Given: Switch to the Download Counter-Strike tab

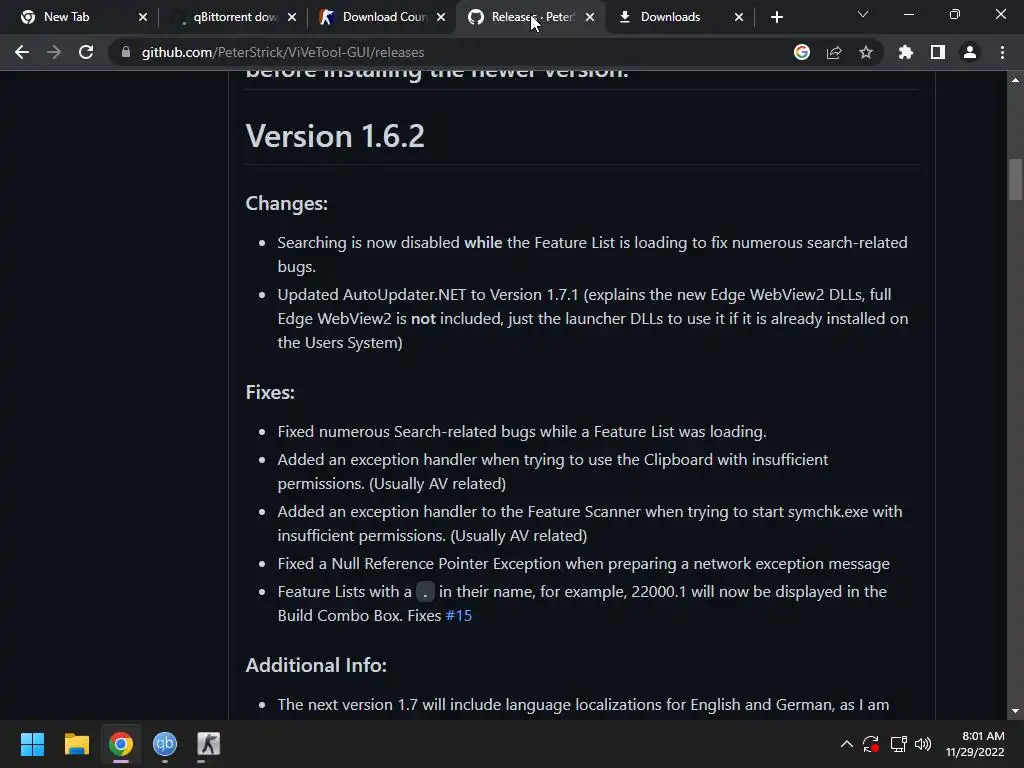Looking at the screenshot, I should click(x=384, y=17).
